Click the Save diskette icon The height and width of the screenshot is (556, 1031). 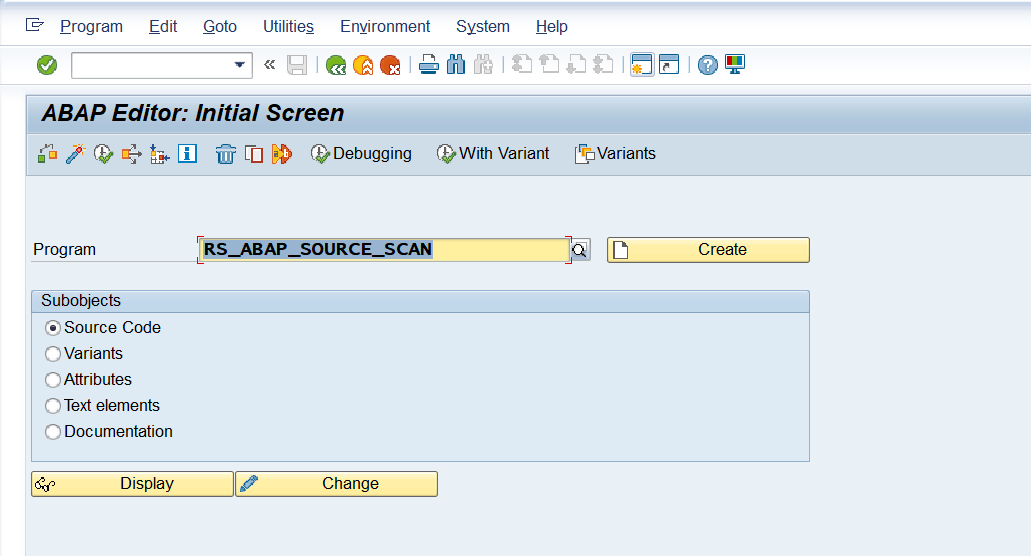tap(297, 65)
